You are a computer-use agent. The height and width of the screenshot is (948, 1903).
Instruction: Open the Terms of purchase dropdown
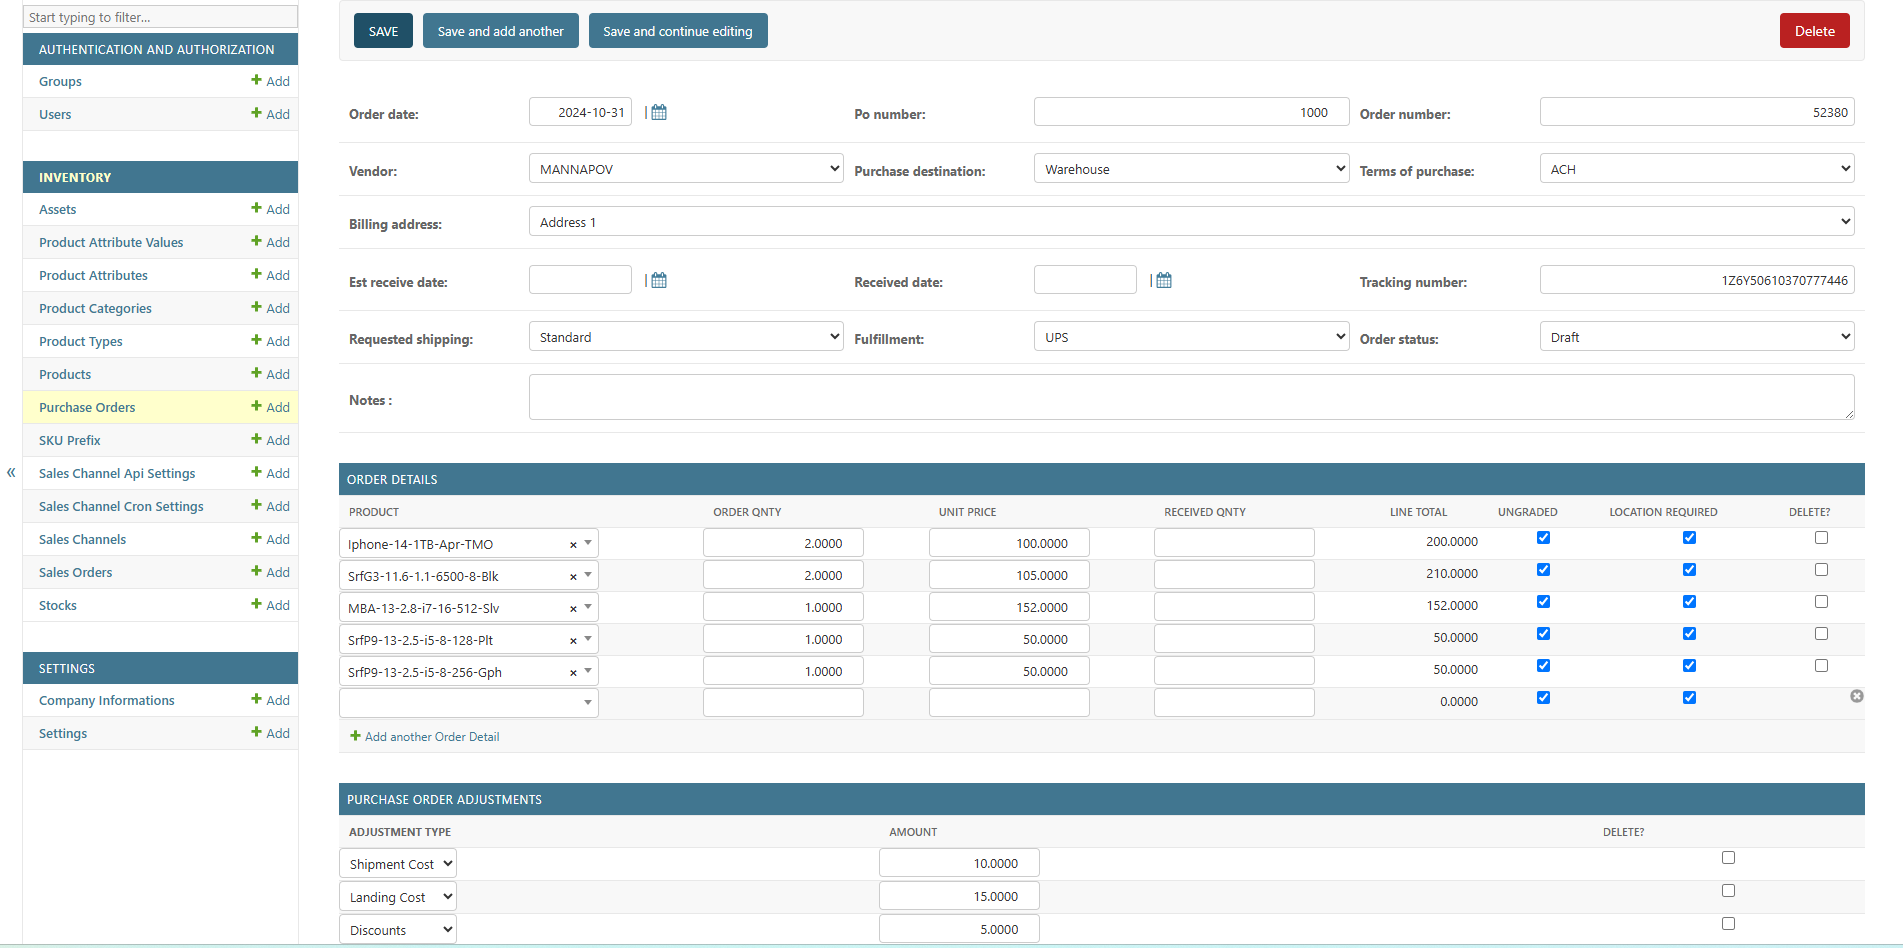click(x=1697, y=168)
